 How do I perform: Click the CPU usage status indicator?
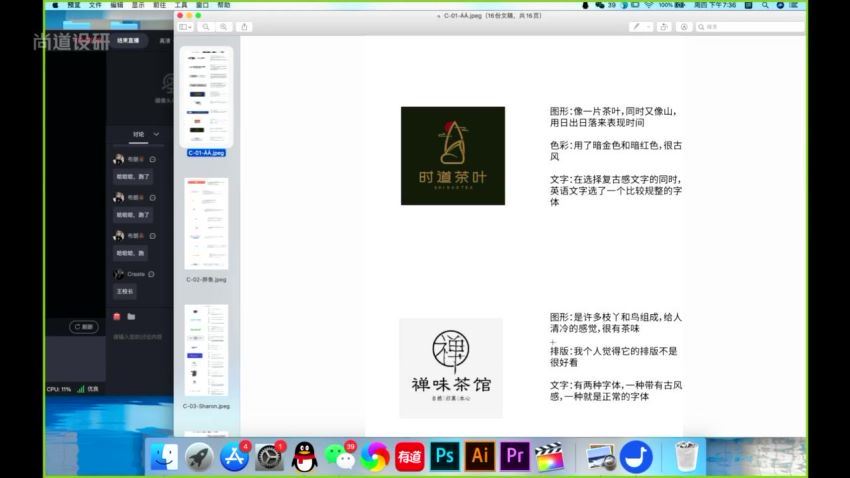click(x=59, y=389)
